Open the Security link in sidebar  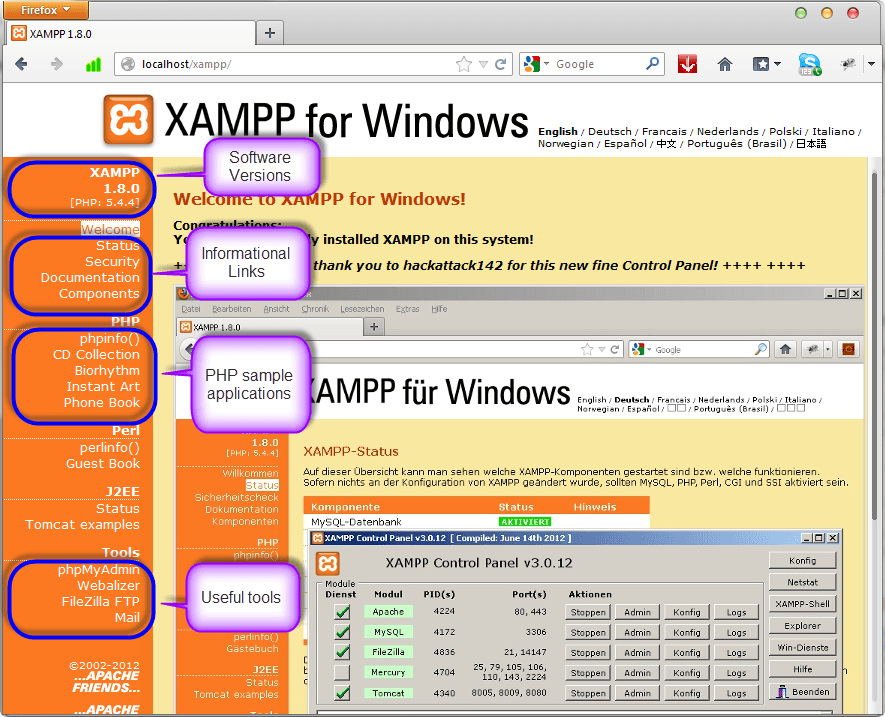pyautogui.click(x=112, y=261)
